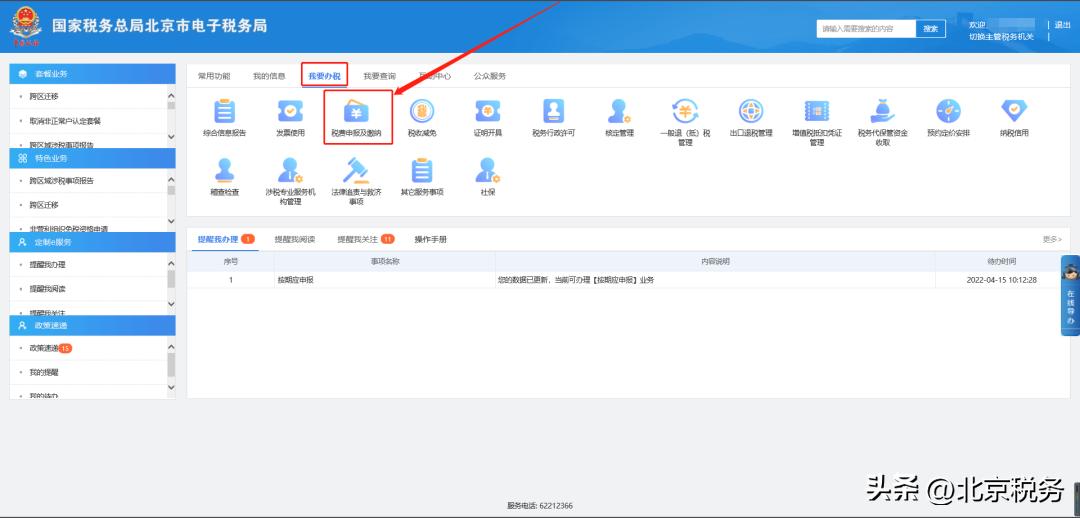This screenshot has width=1080, height=518.
Task: Open the 核定管理 icon
Action: coord(619,111)
